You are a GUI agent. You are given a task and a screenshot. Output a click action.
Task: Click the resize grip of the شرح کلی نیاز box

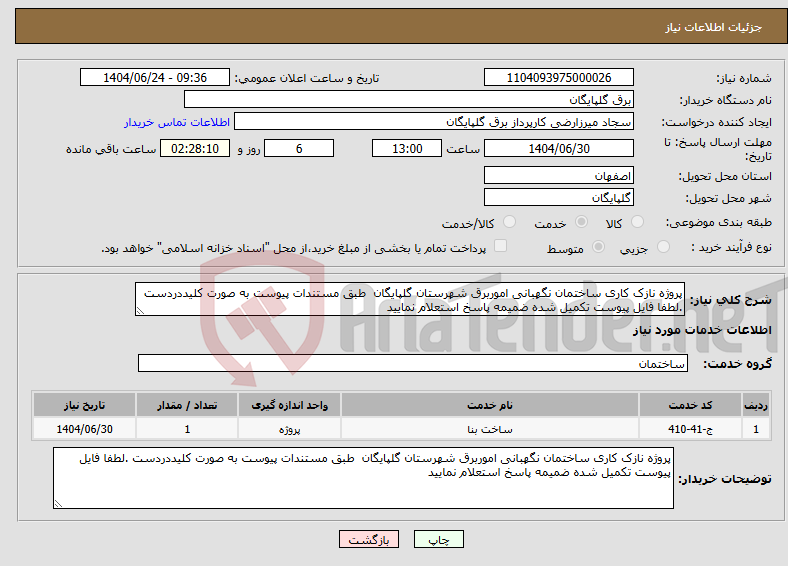[x=140, y=311]
